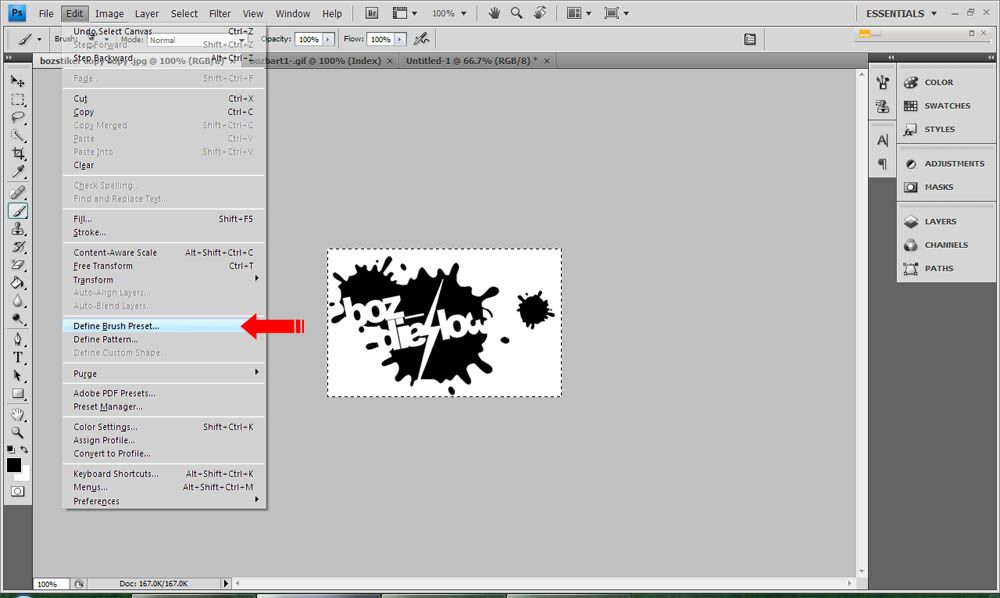Screen dimensions: 1000x598
Task: Select the Type tool
Action: (17, 358)
